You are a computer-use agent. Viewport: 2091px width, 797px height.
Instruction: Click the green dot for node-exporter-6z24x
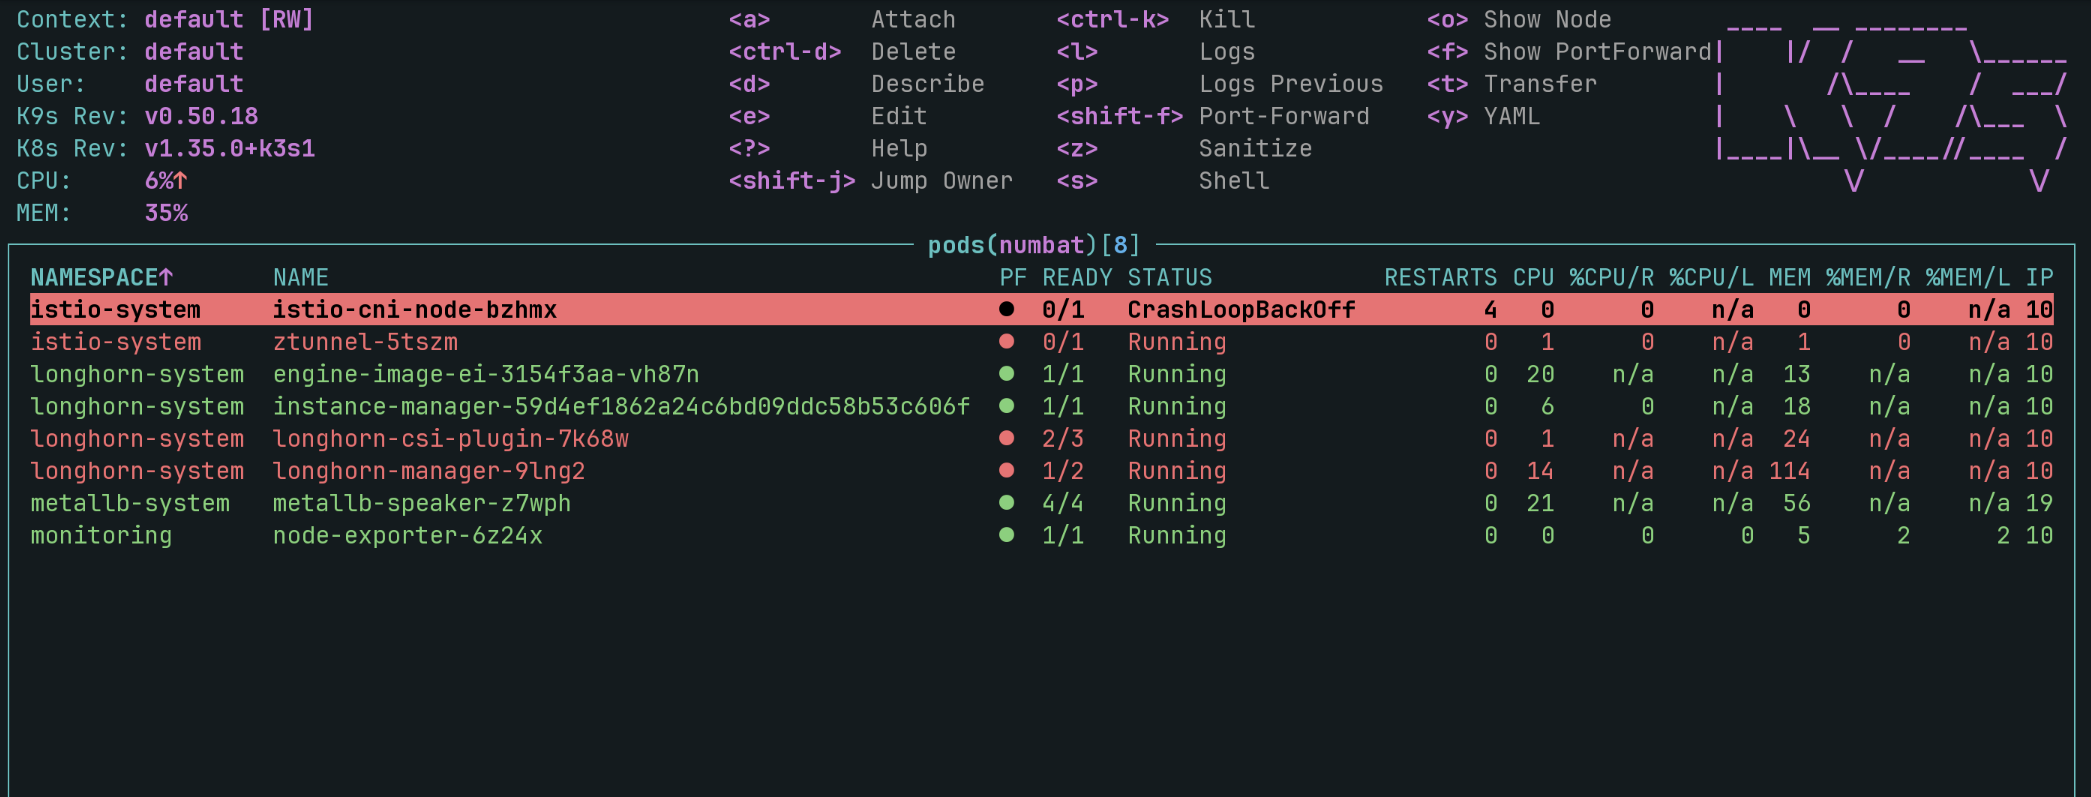pyautogui.click(x=1007, y=534)
